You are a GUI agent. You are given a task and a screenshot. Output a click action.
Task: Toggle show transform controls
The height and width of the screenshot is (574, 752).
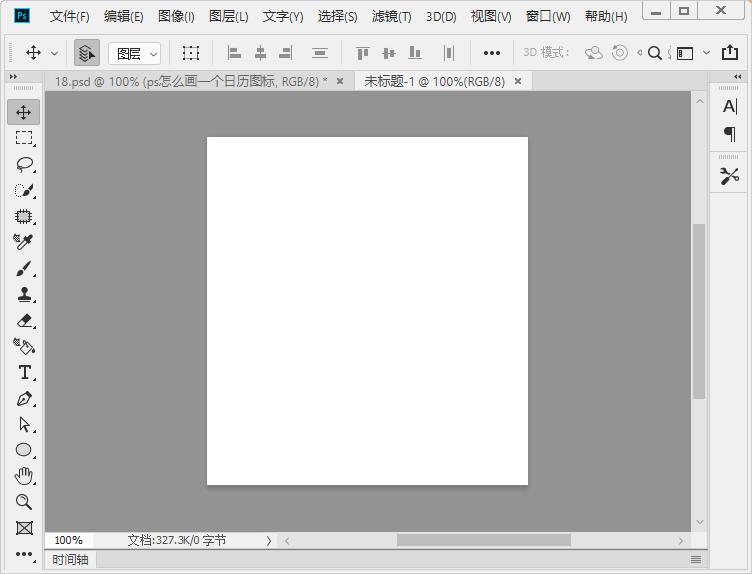tap(191, 53)
